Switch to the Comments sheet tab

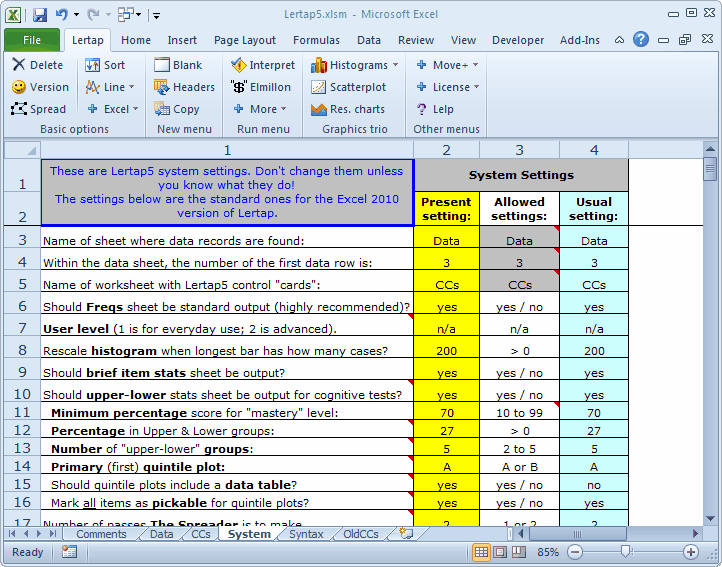(x=101, y=534)
